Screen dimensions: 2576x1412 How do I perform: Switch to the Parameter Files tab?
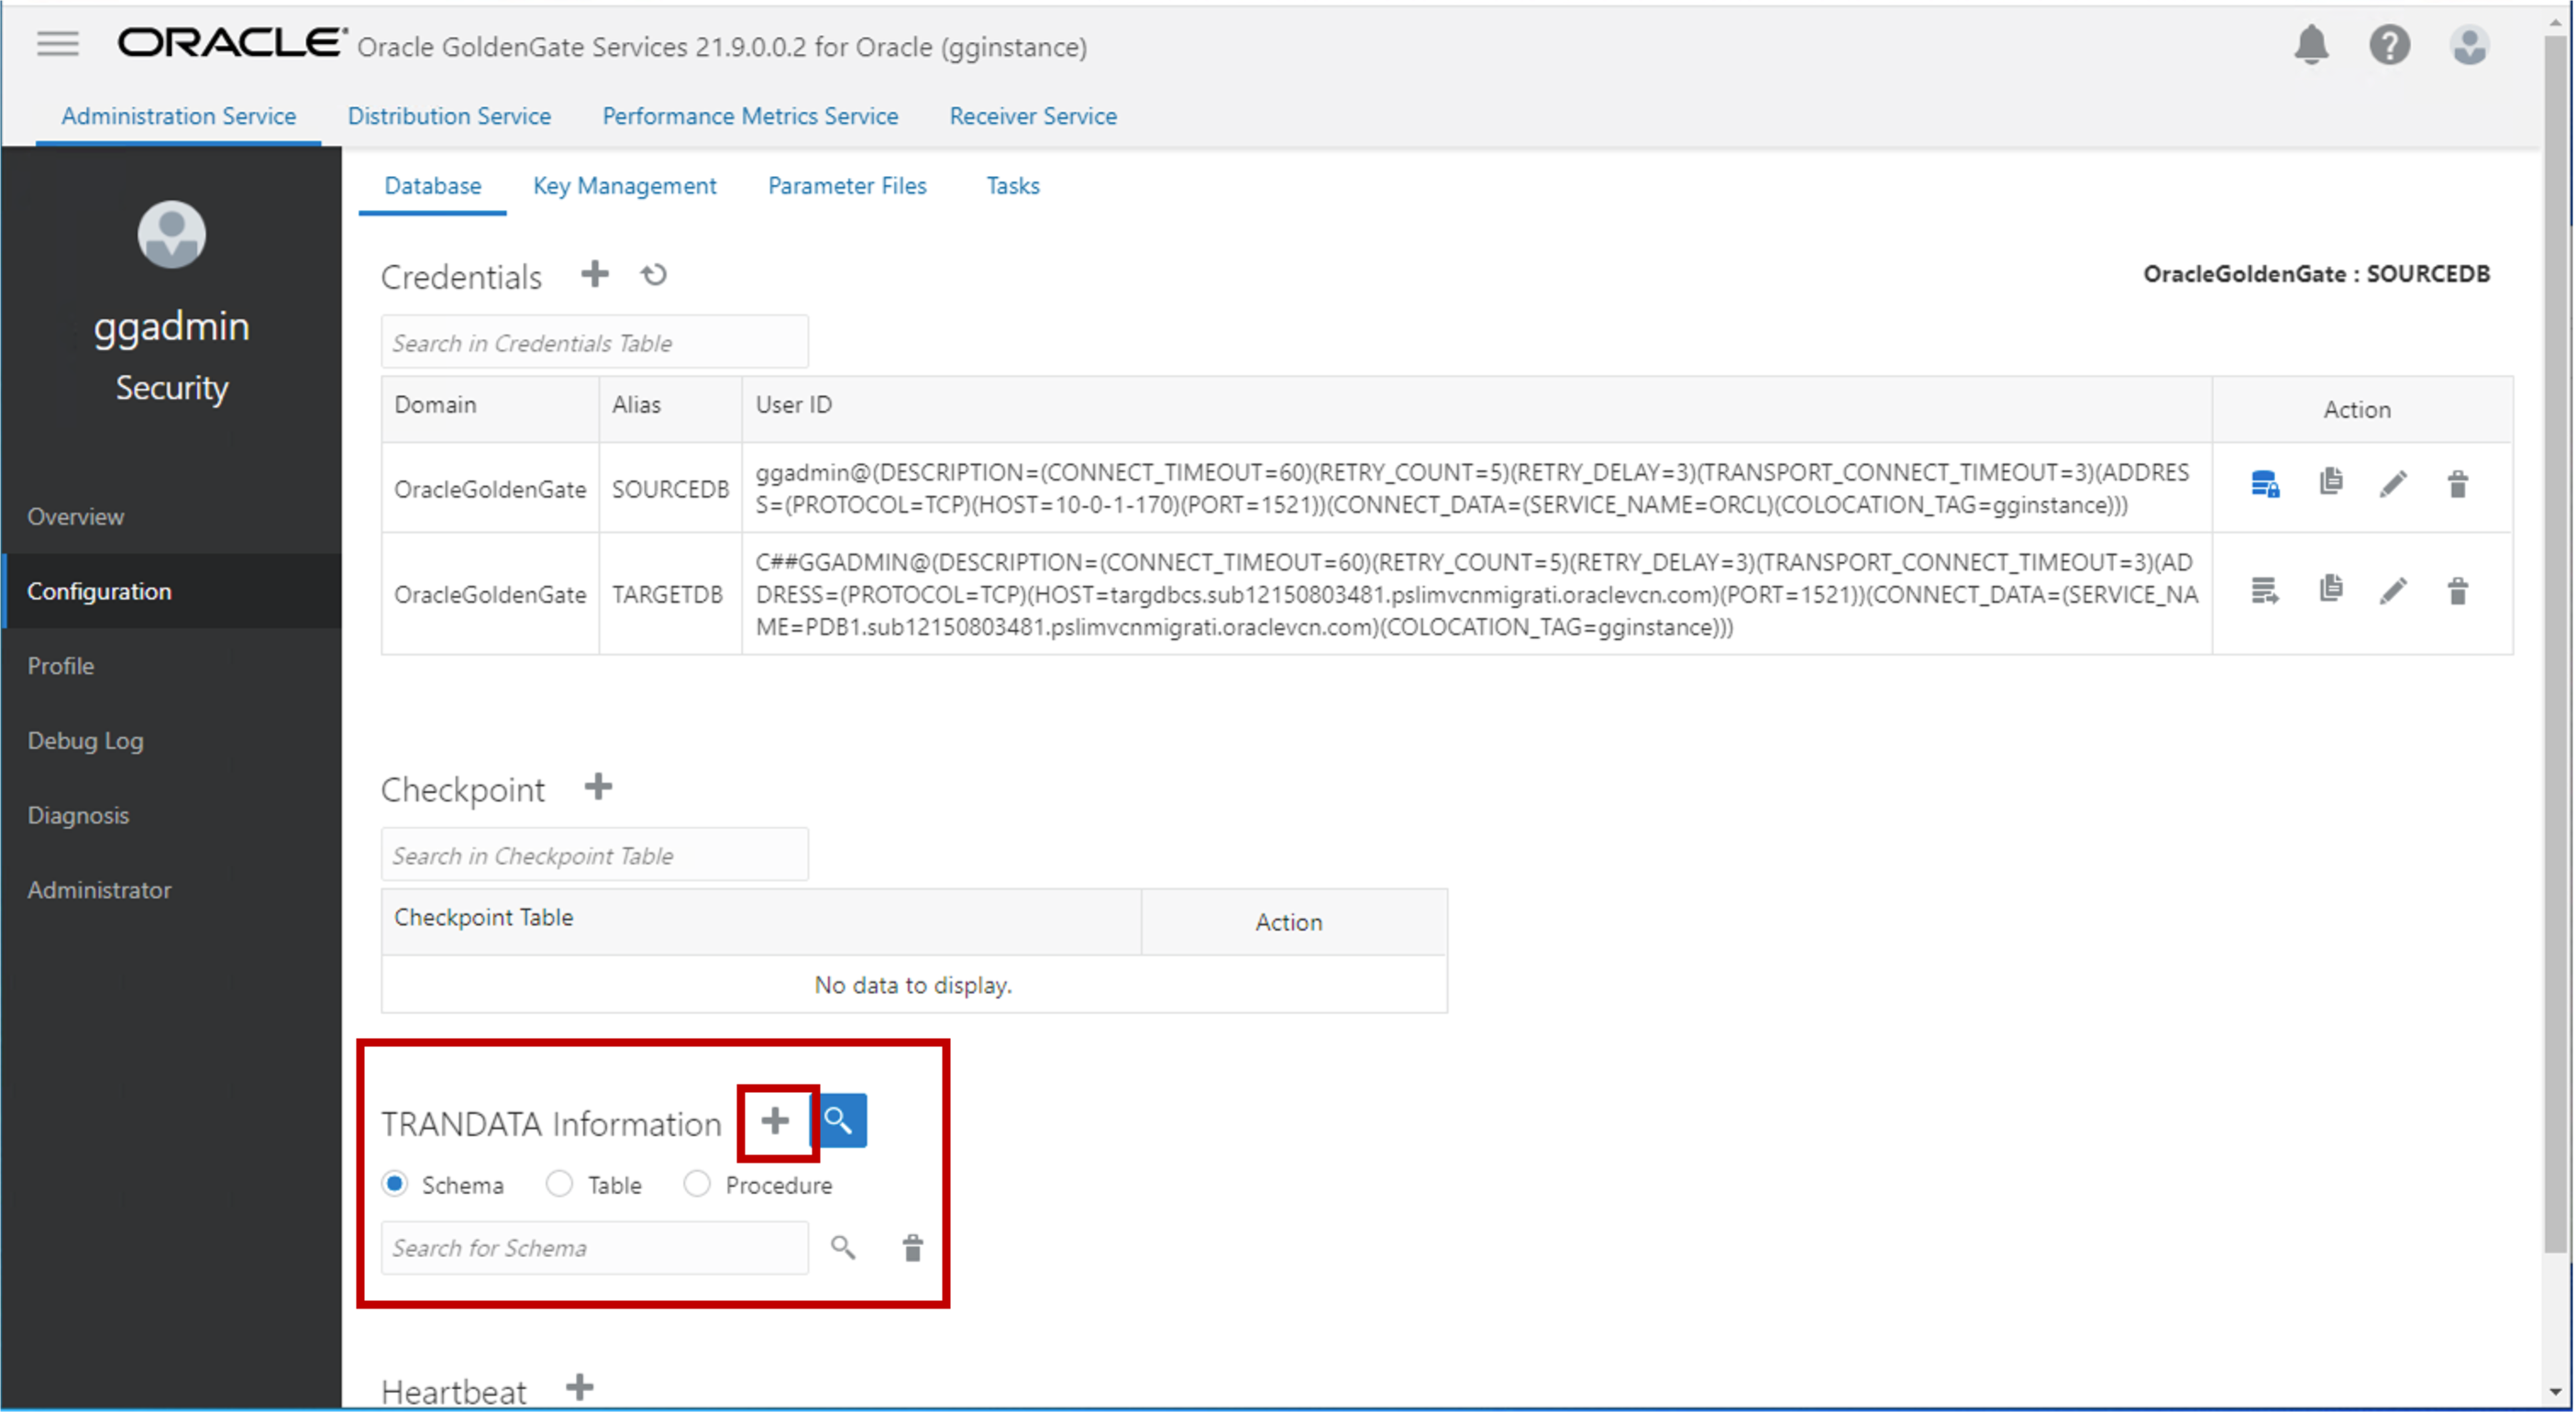(846, 184)
